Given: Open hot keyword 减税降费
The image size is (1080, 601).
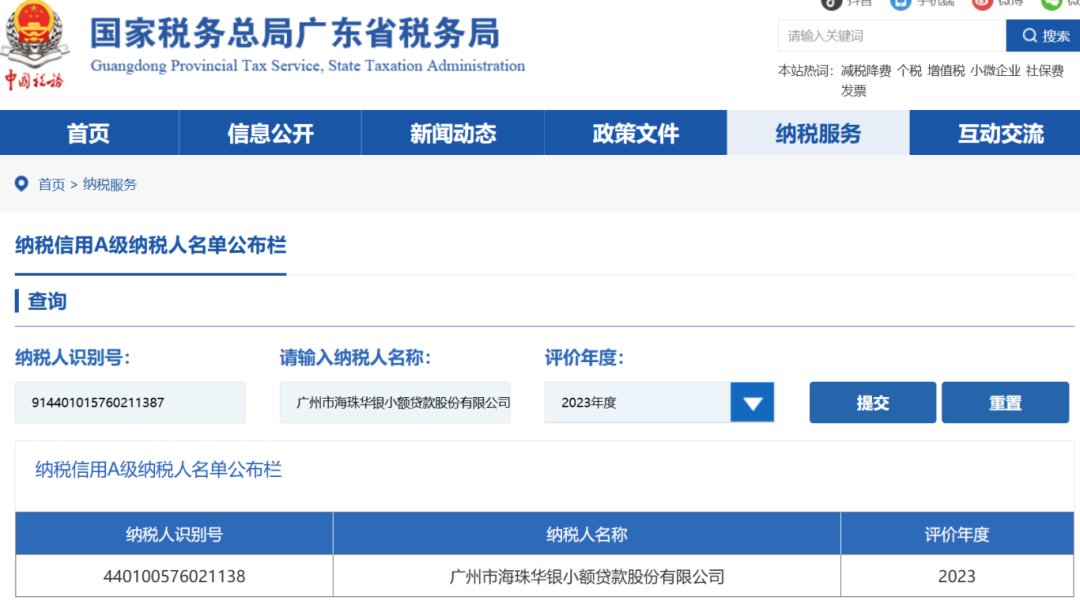Looking at the screenshot, I should click(x=866, y=71).
